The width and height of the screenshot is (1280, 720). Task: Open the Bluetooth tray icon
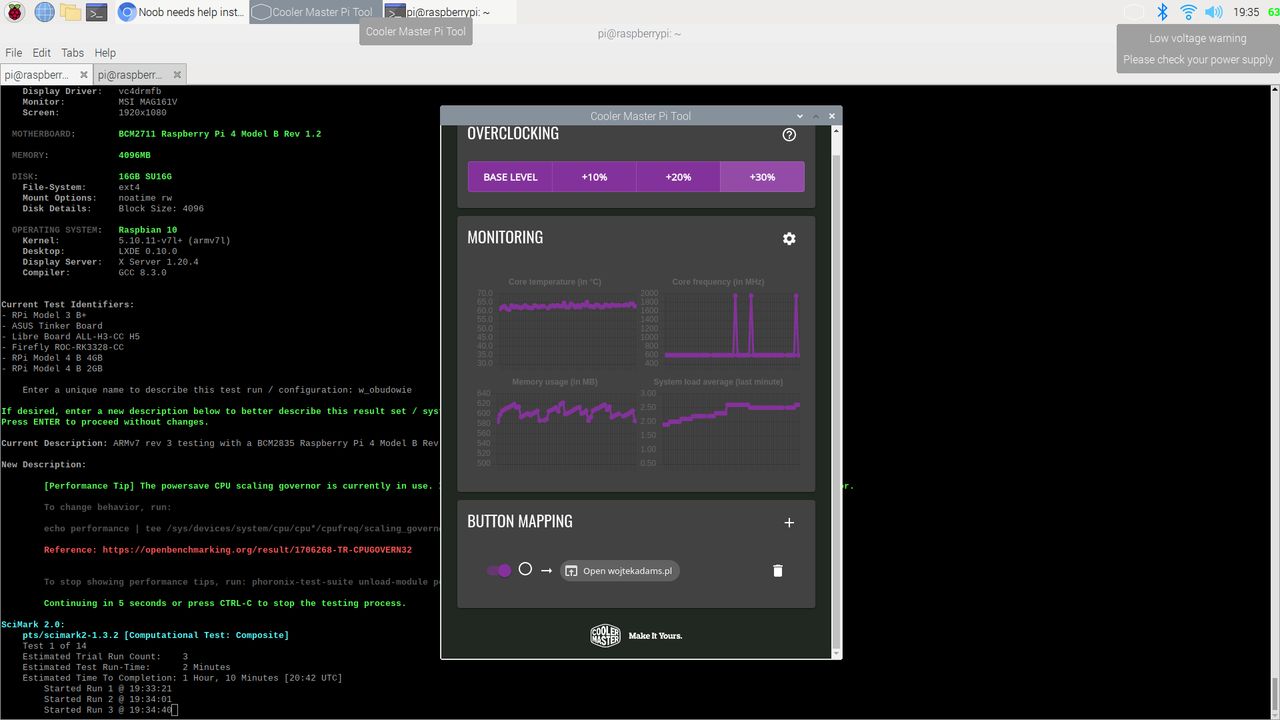[1162, 12]
